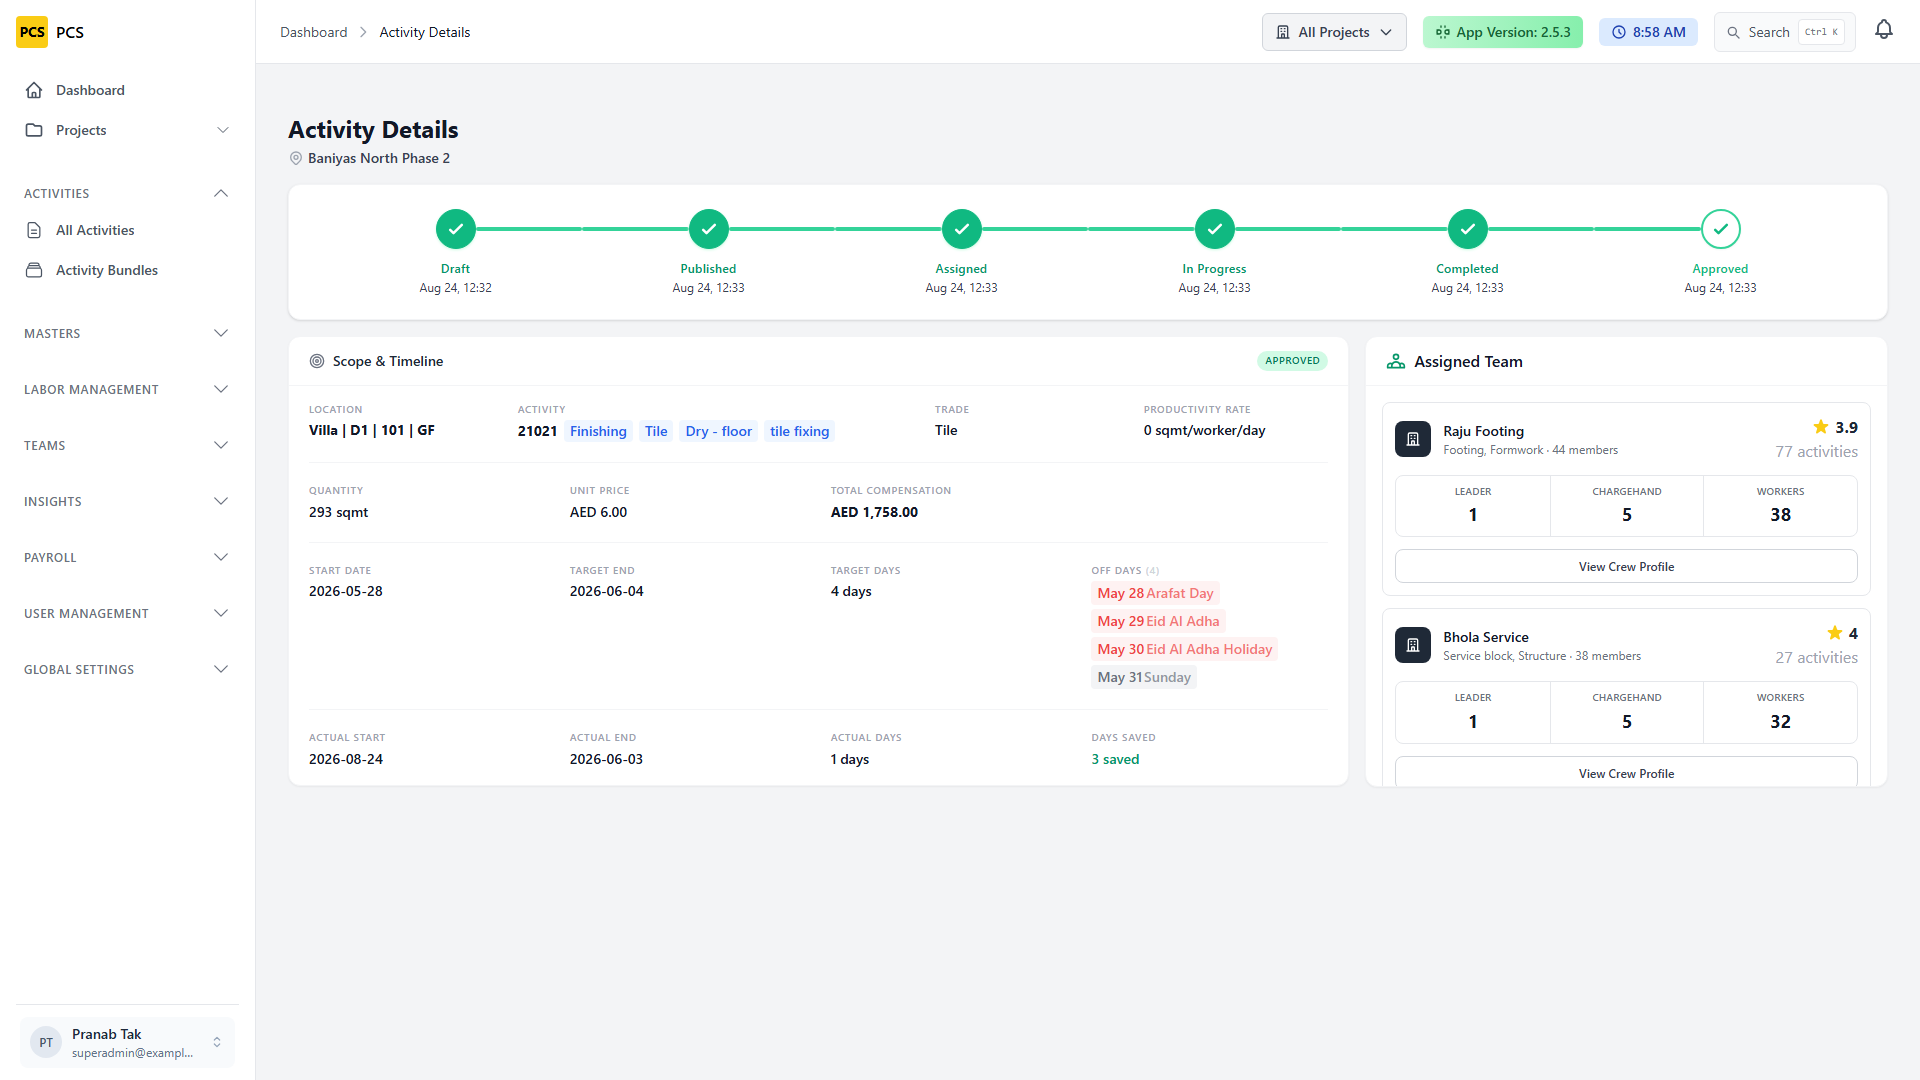The width and height of the screenshot is (1920, 1080).
Task: Click the Activity Bundles icon
Action: (34, 270)
